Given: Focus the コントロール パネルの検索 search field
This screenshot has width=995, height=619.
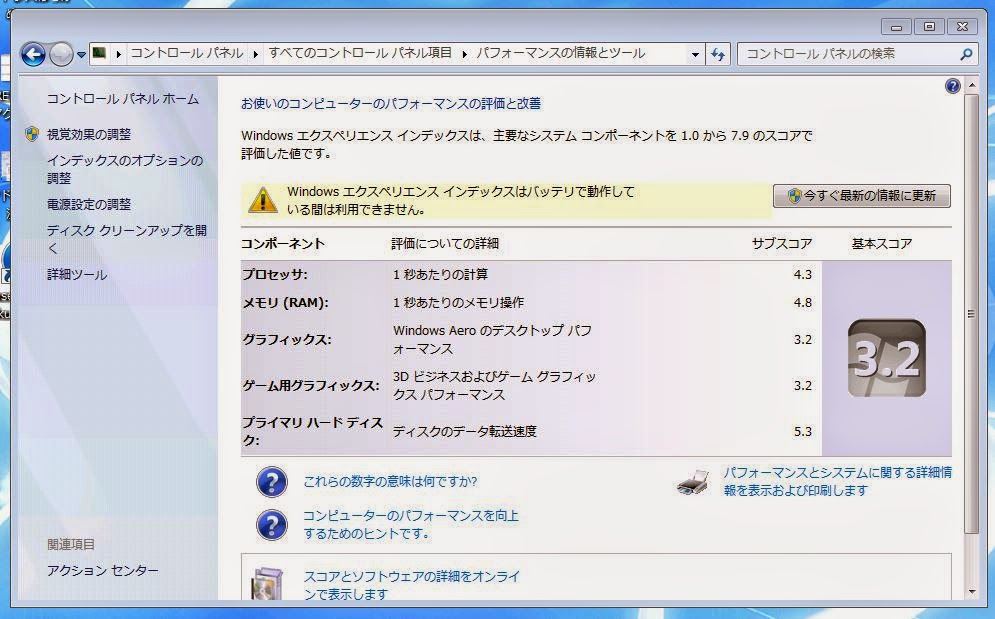Looking at the screenshot, I should (x=849, y=54).
